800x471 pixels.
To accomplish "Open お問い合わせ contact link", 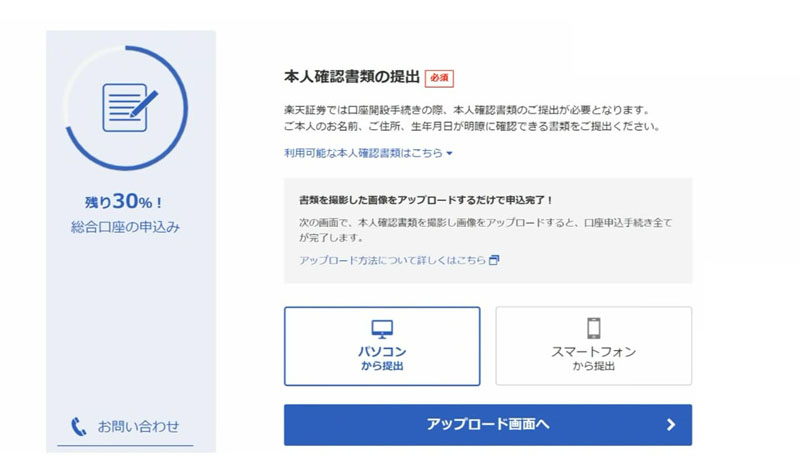I will point(126,427).
